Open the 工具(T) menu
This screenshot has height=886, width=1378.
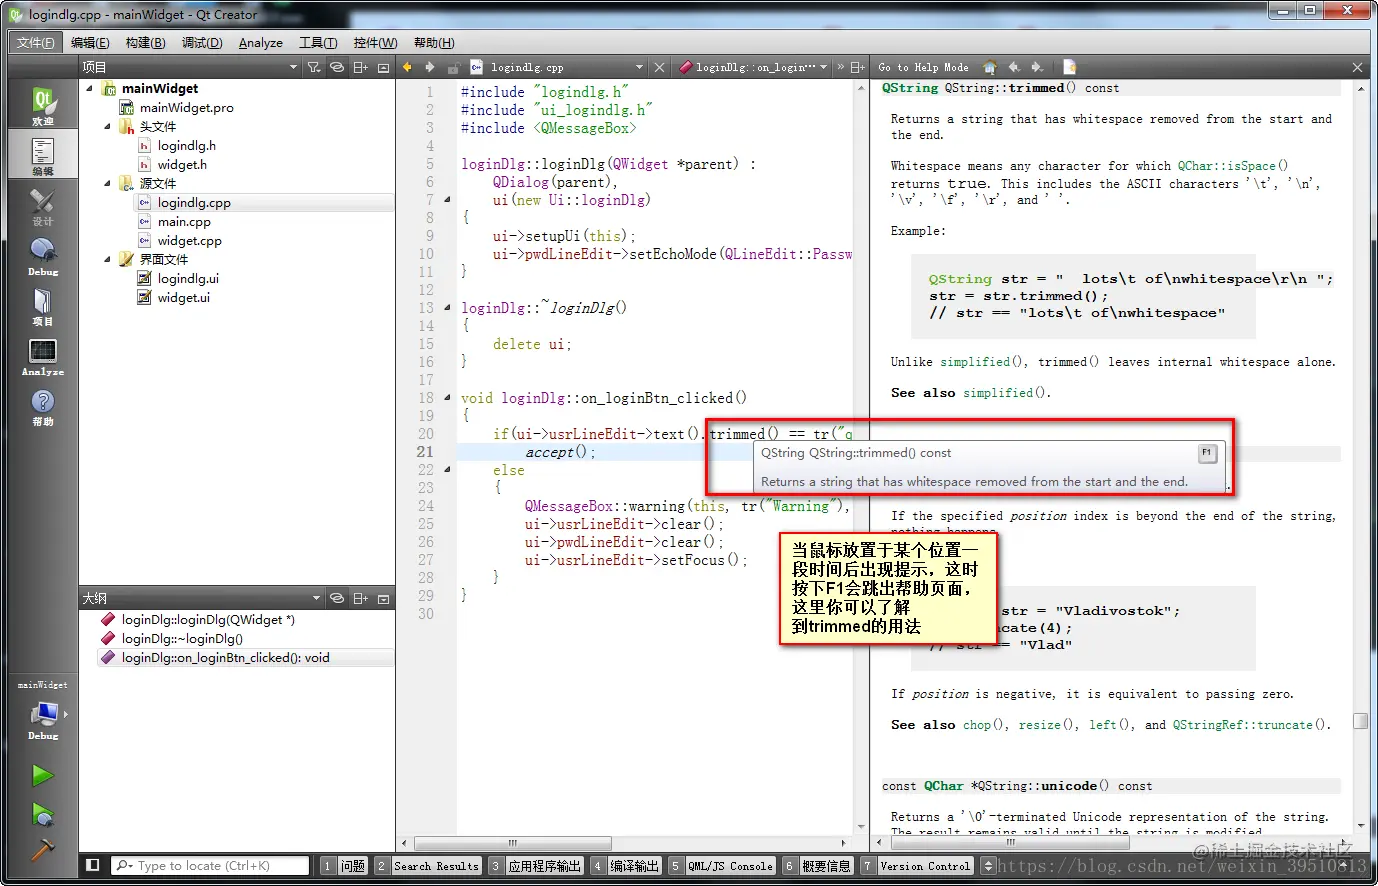(318, 43)
